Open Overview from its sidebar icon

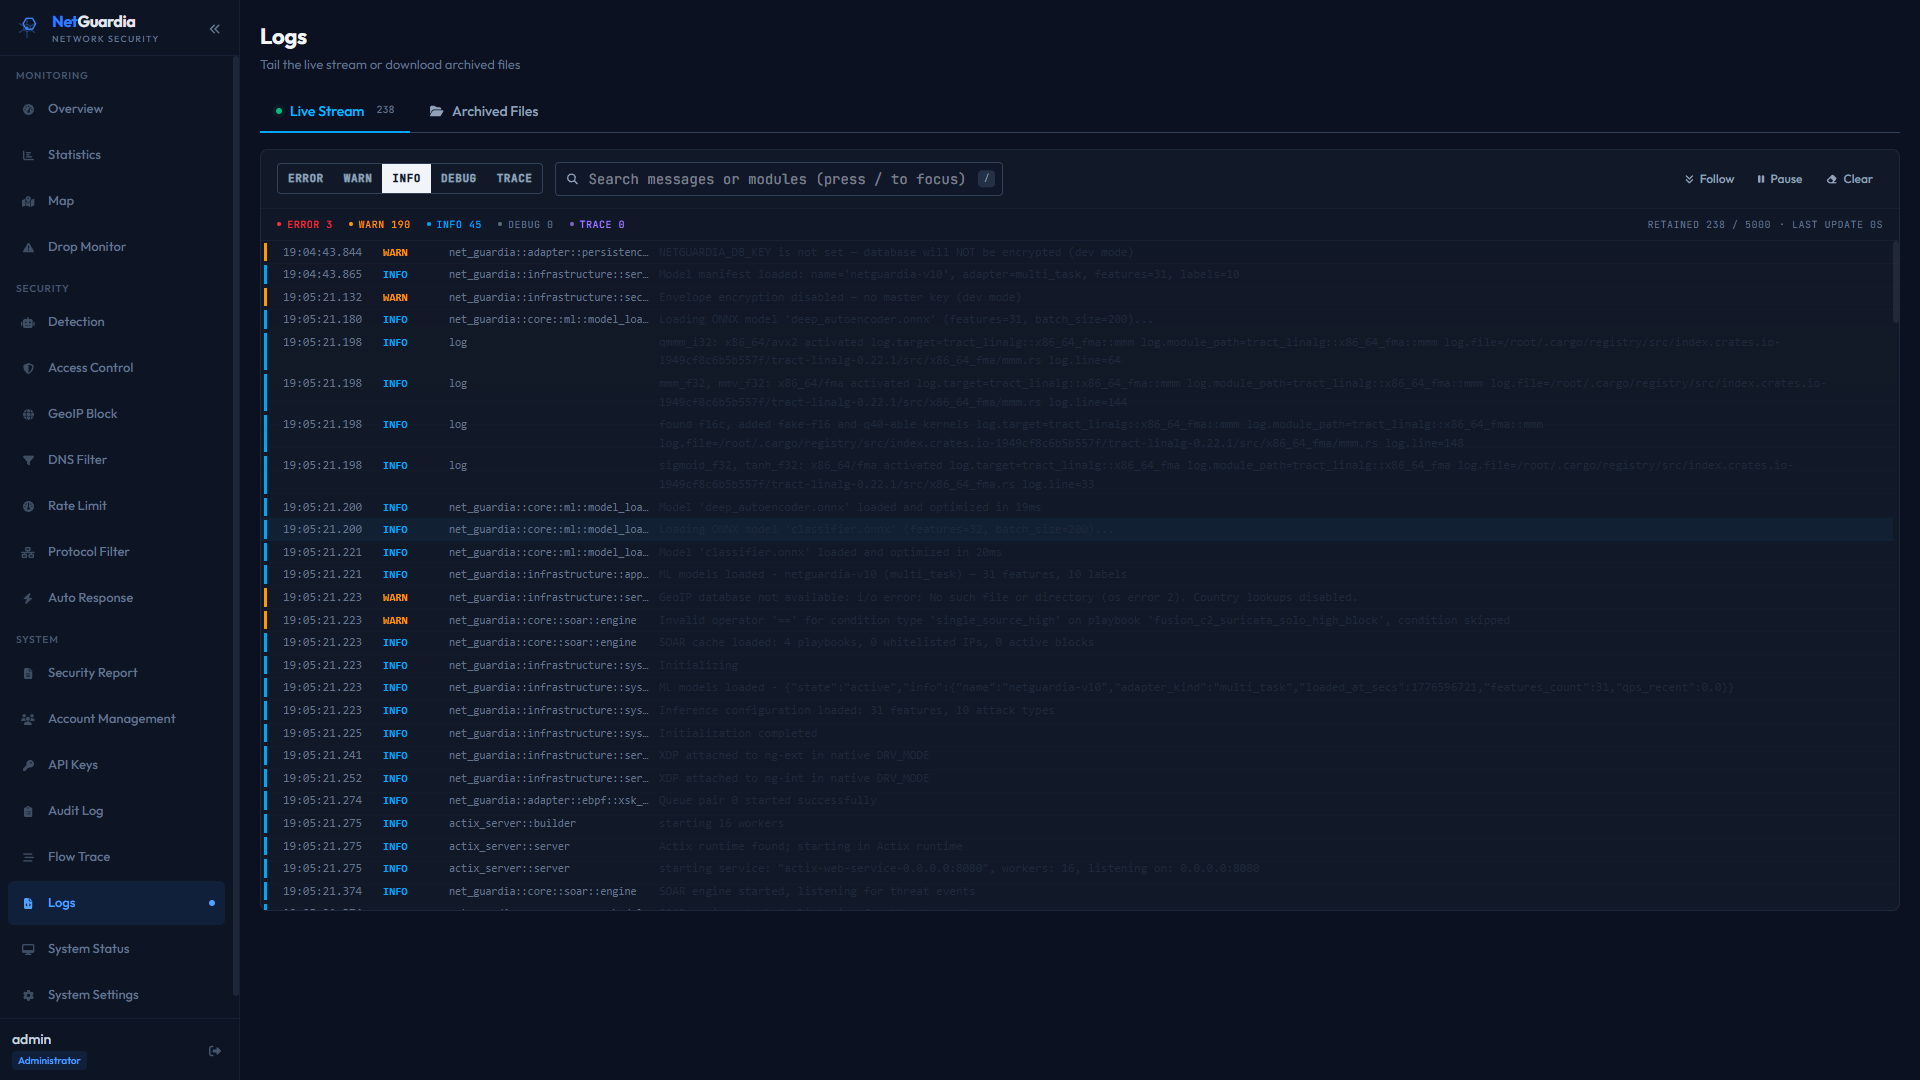tap(28, 109)
